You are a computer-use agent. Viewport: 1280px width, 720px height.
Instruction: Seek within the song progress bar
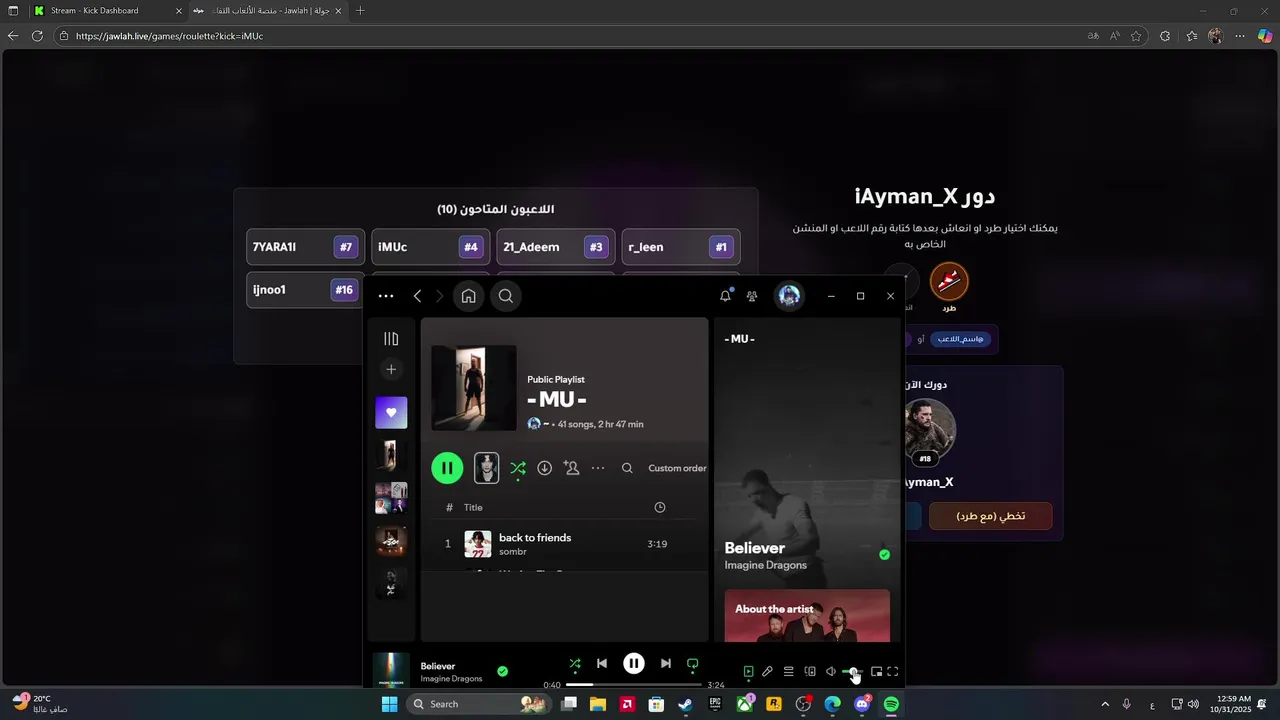pos(634,685)
